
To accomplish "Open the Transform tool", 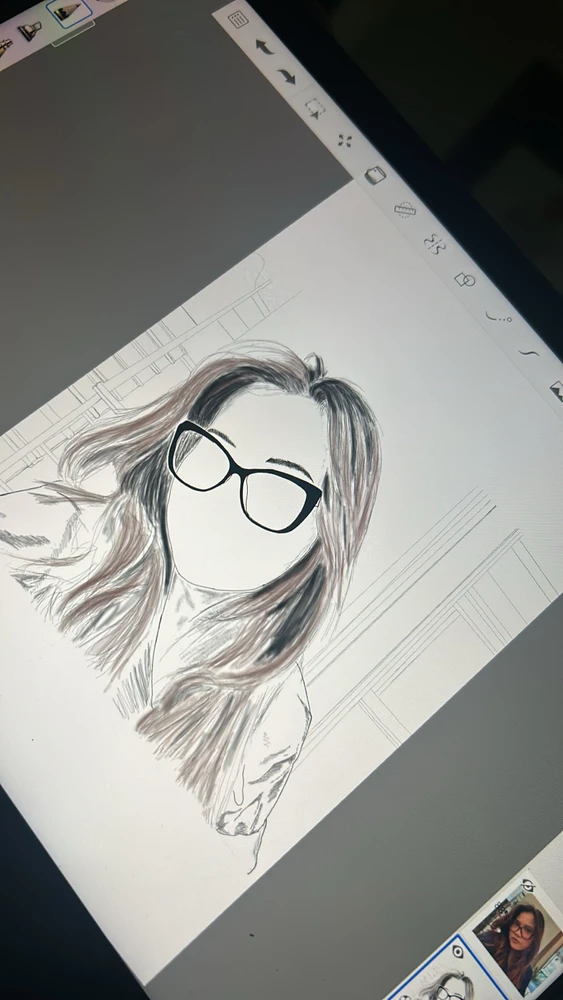I will (344, 141).
